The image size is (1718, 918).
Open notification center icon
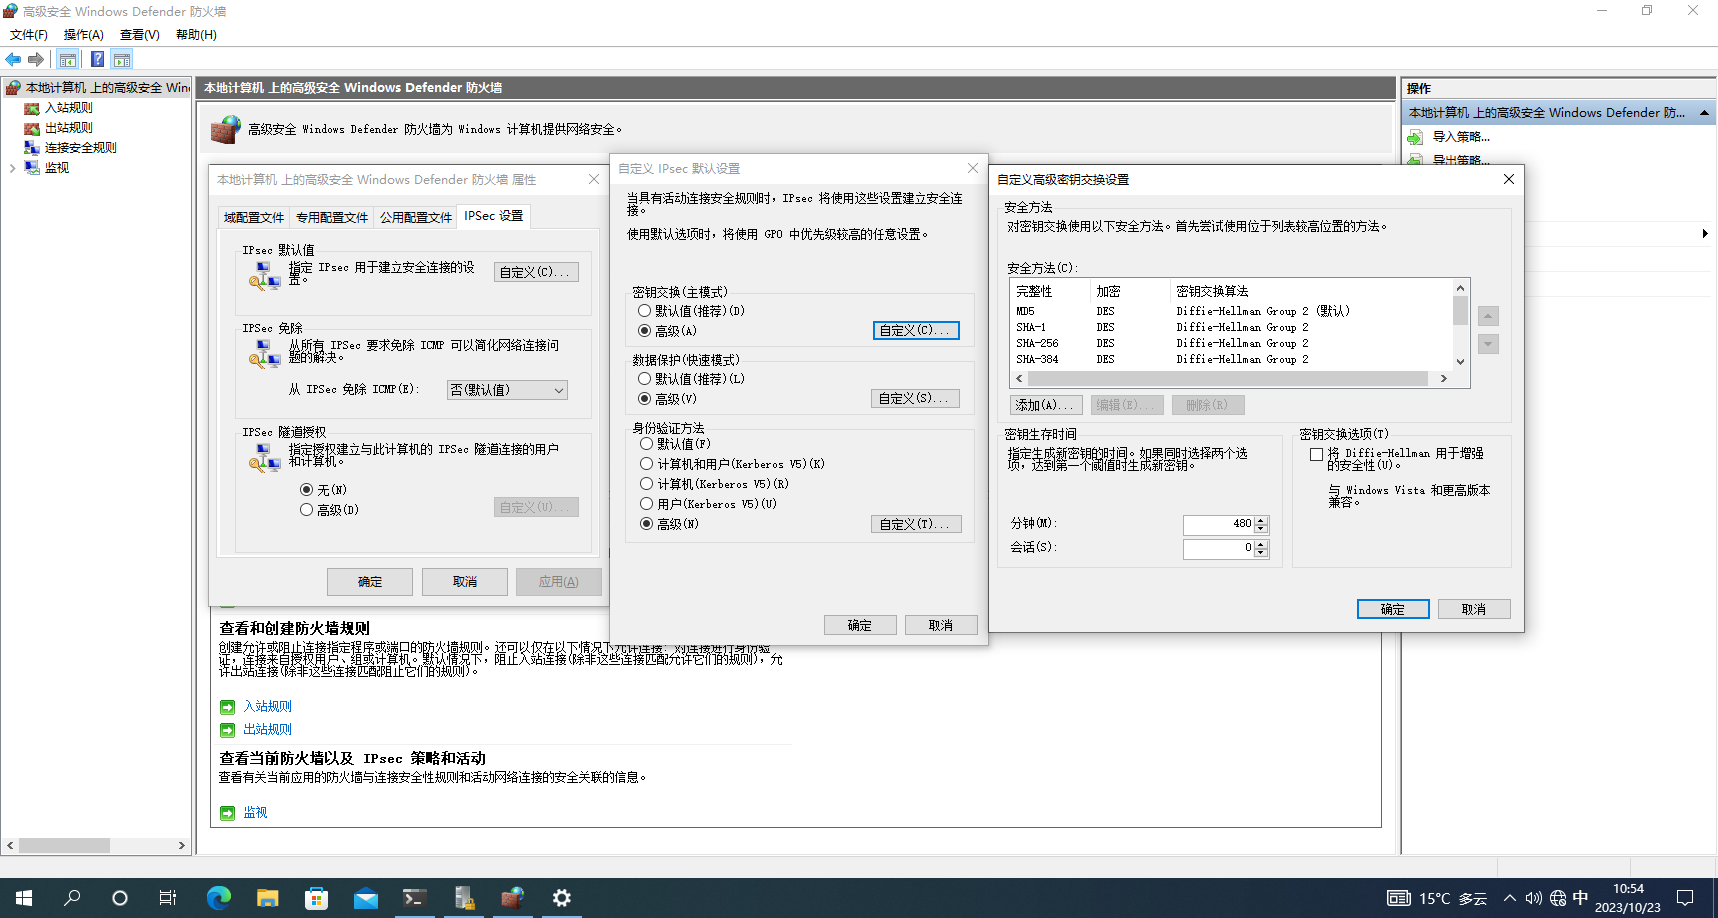coord(1685,898)
